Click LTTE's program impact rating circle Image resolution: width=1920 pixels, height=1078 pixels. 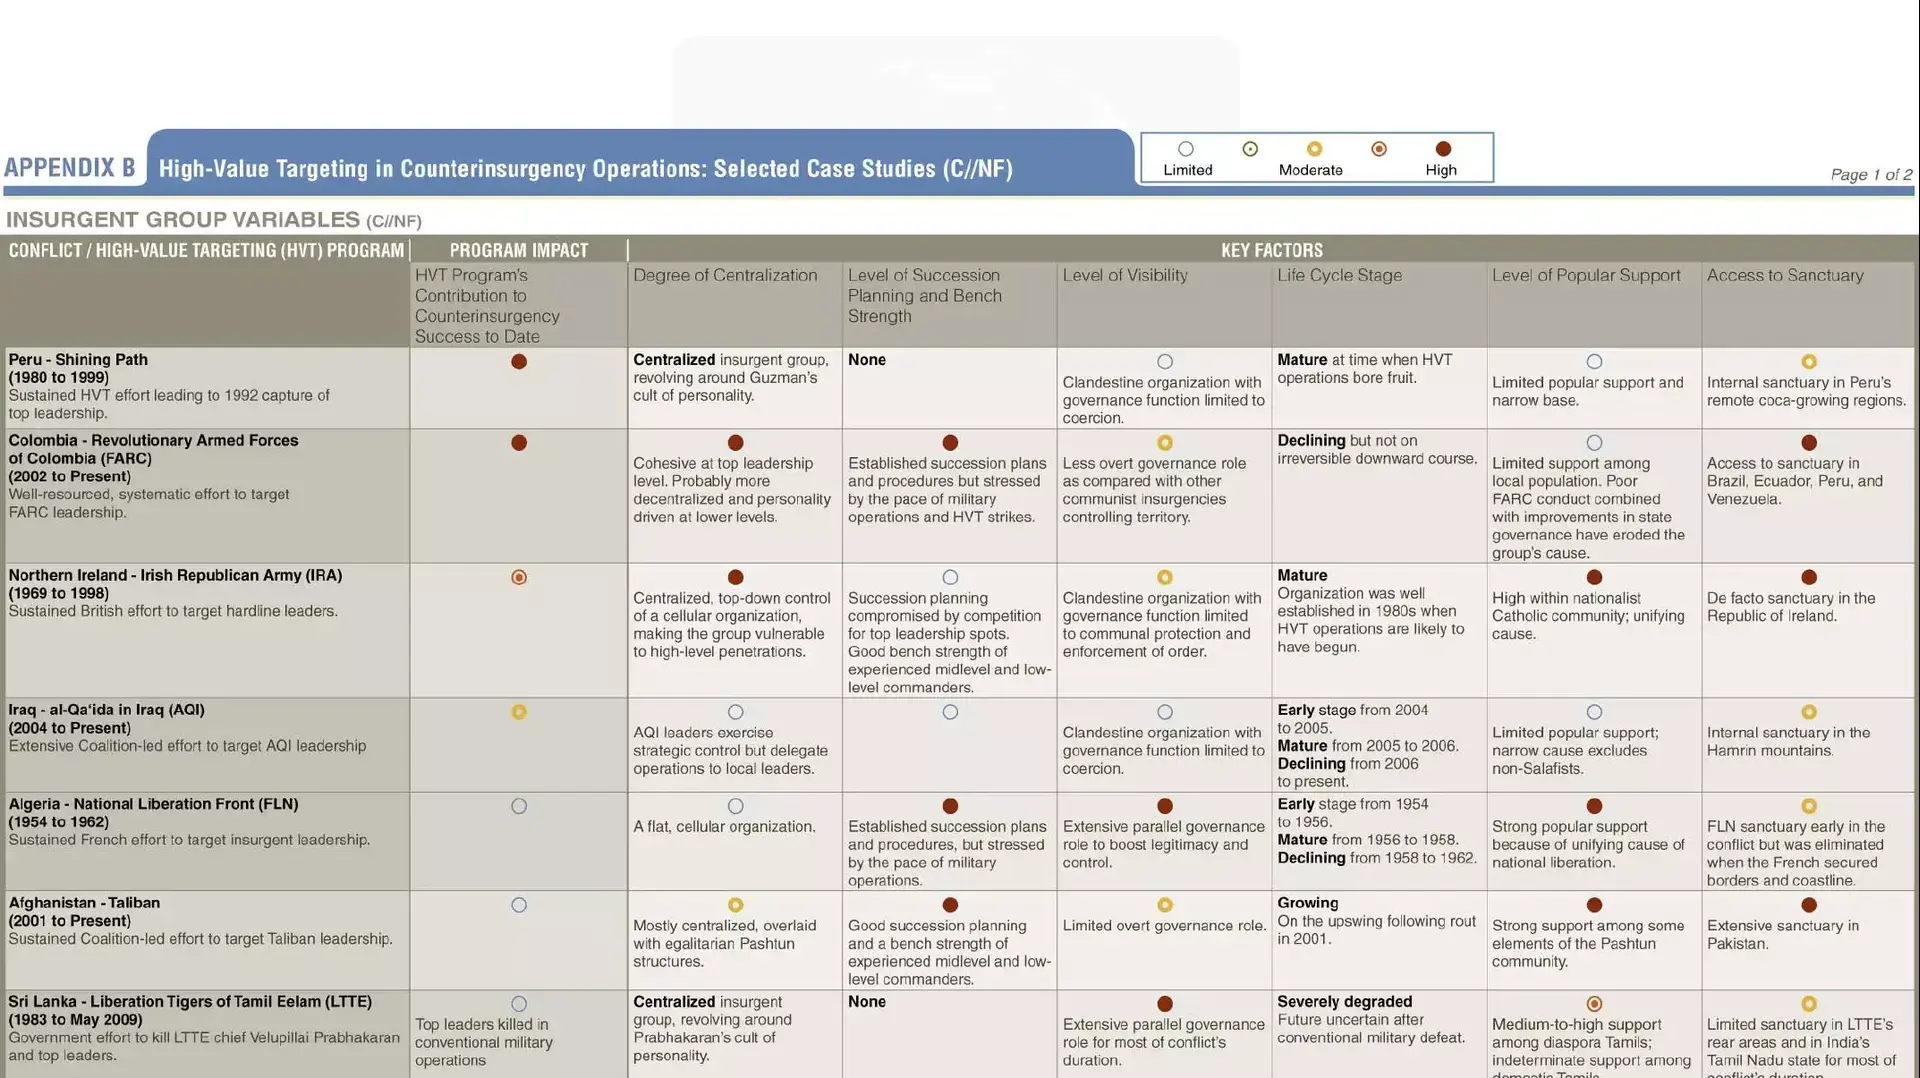pos(519,1004)
